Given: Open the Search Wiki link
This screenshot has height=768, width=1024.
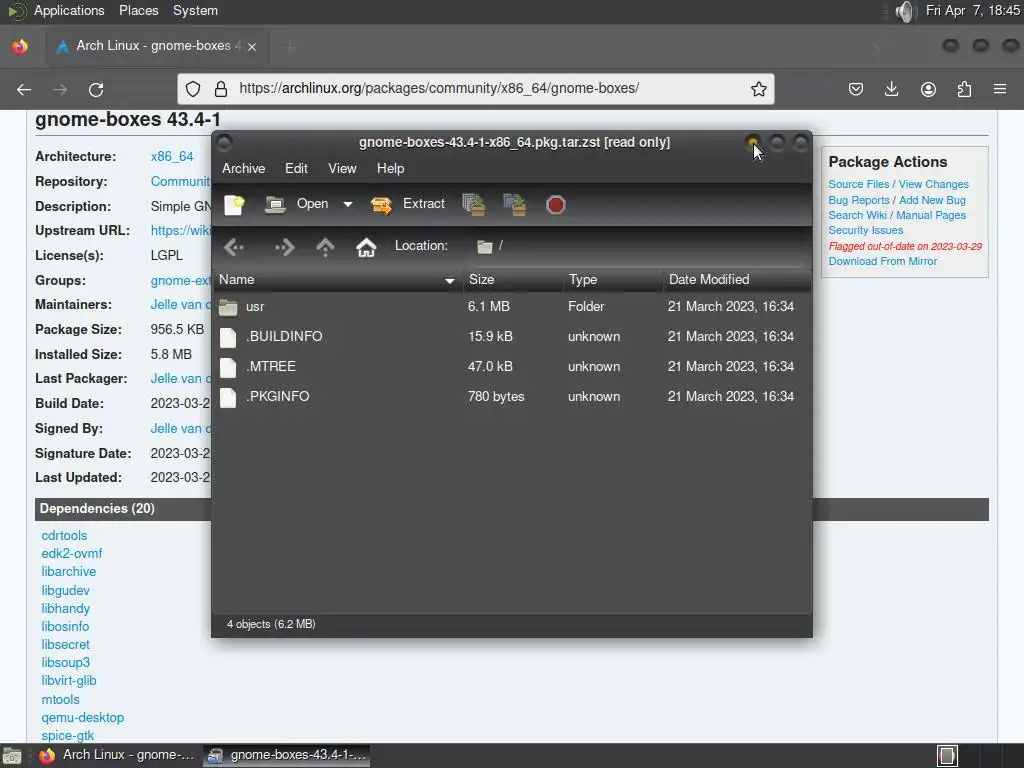Looking at the screenshot, I should click(x=857, y=215).
